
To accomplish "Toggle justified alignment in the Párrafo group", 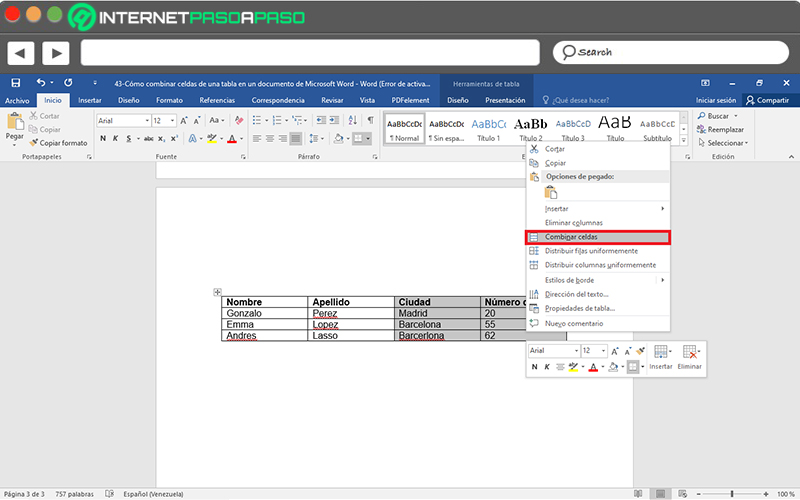I will point(295,138).
